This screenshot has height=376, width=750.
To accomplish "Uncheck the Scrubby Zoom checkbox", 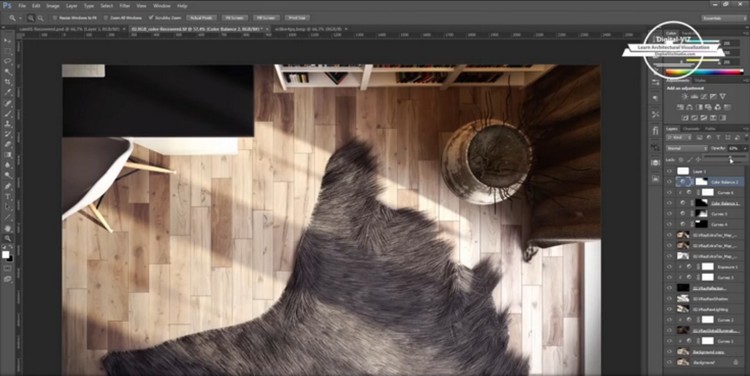I will tap(151, 18).
